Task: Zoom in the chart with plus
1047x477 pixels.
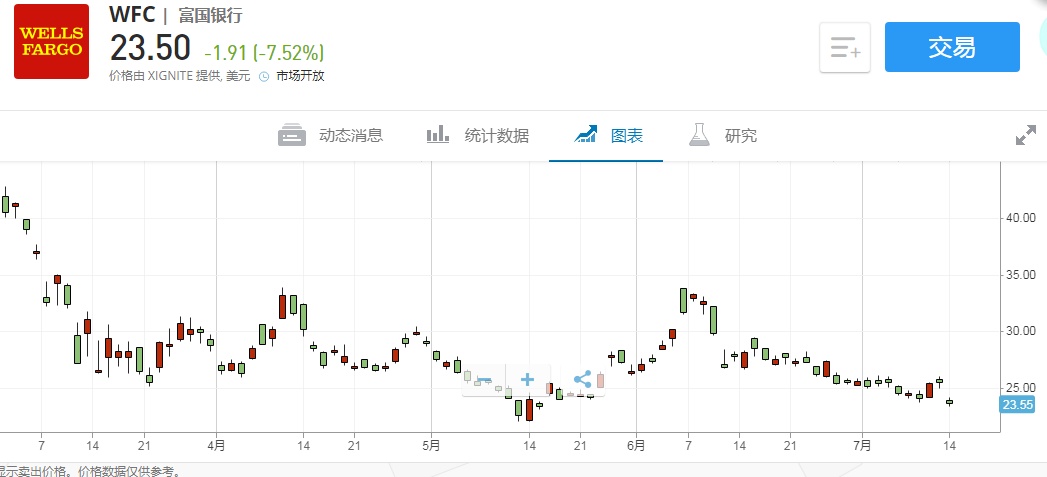Action: tap(528, 380)
